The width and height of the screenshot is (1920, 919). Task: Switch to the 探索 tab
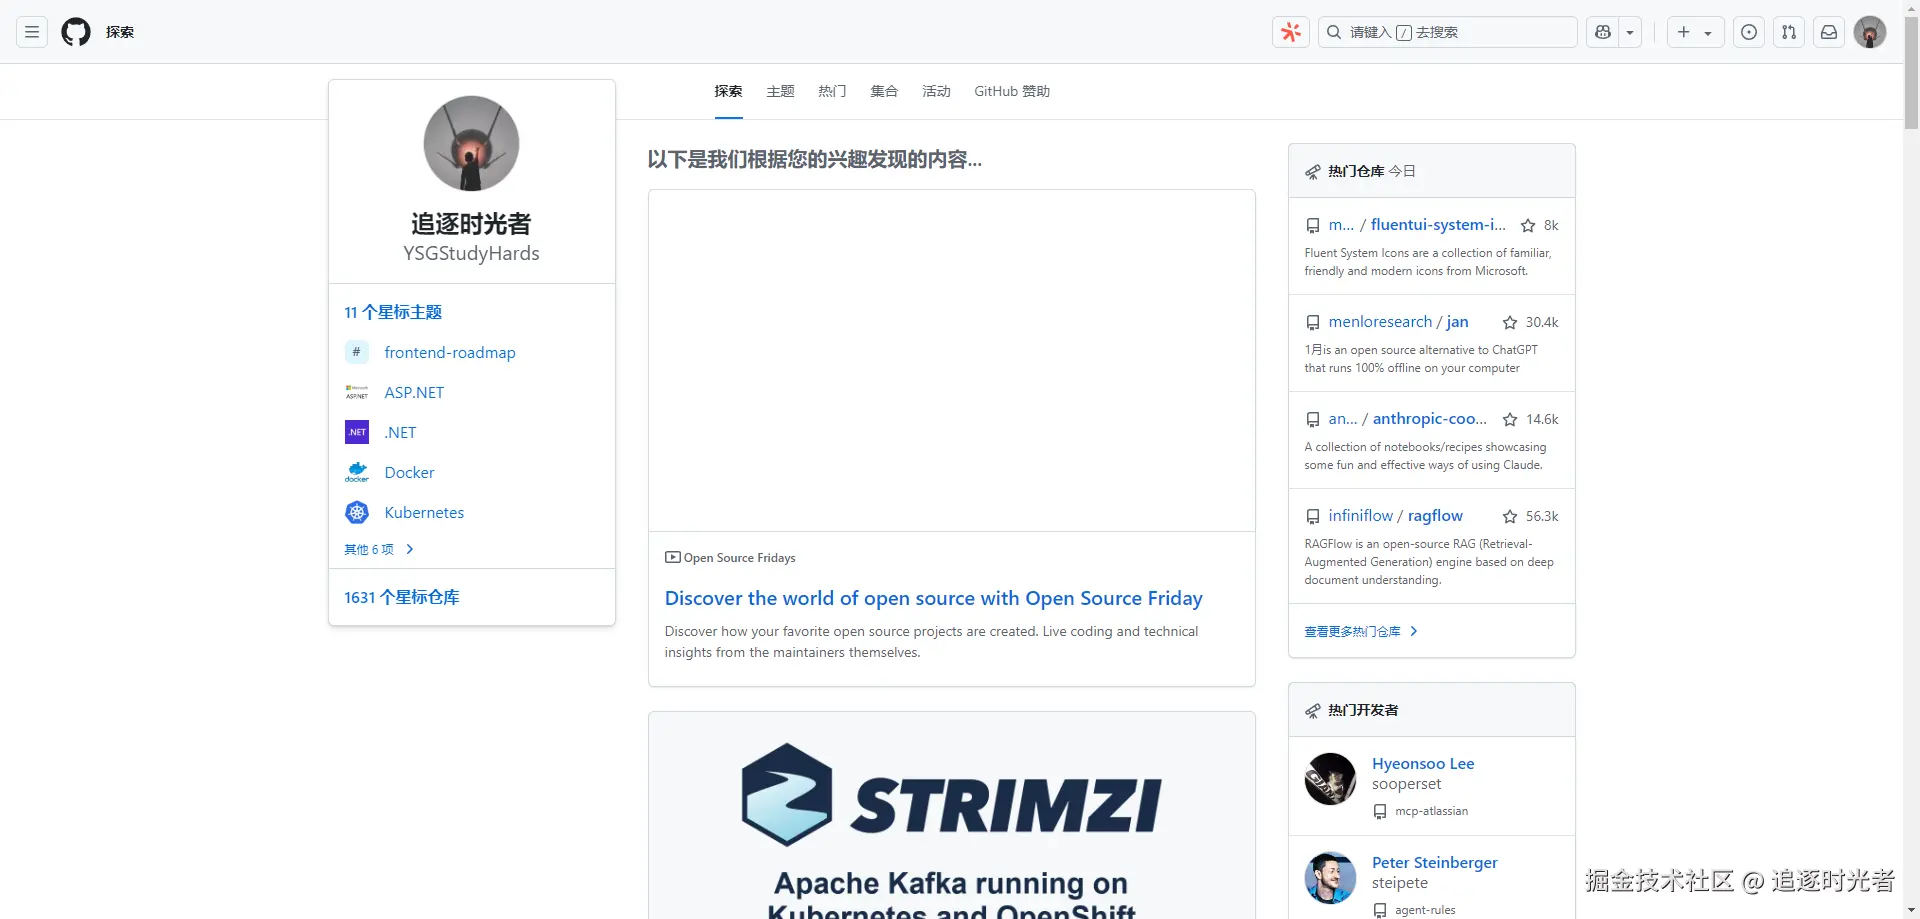(x=728, y=91)
